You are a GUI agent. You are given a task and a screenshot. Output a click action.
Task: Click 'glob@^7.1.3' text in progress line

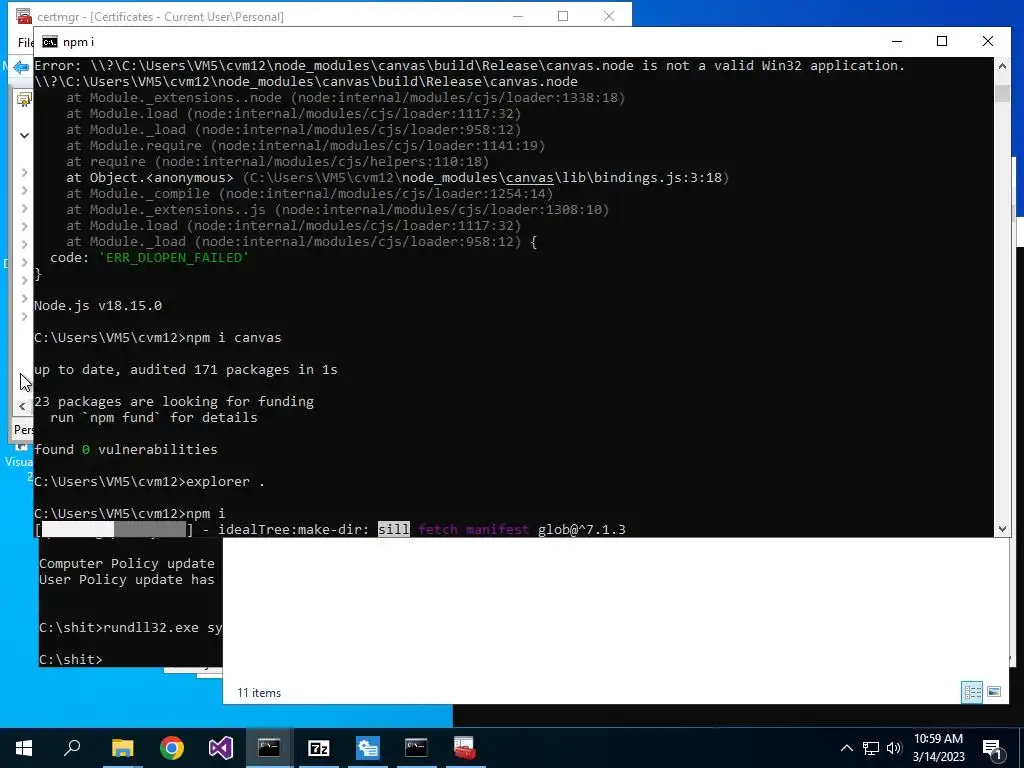[582, 530]
